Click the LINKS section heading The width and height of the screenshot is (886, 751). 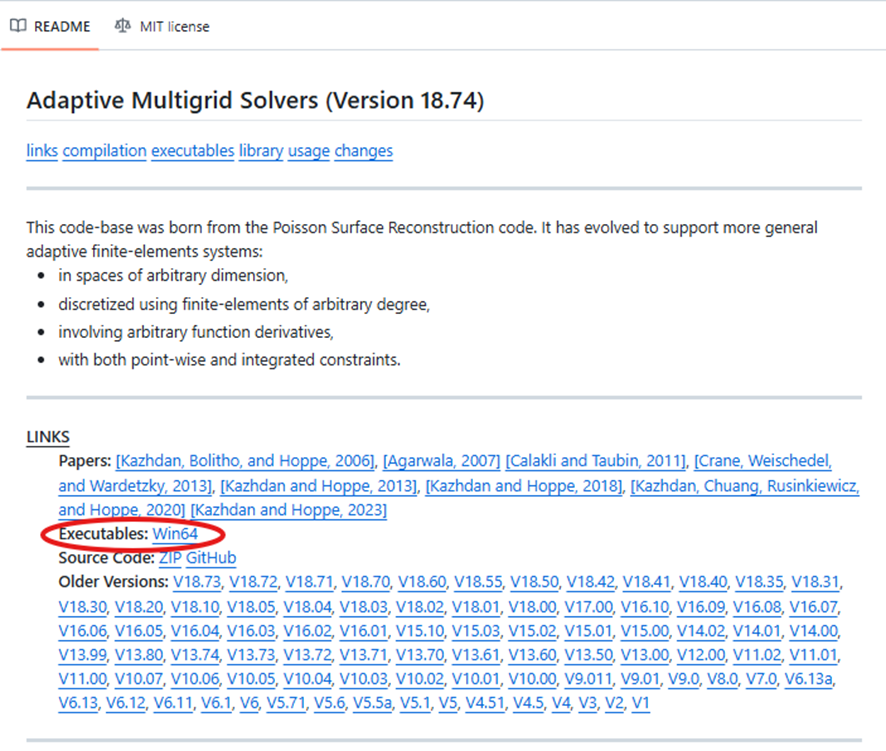(x=48, y=437)
